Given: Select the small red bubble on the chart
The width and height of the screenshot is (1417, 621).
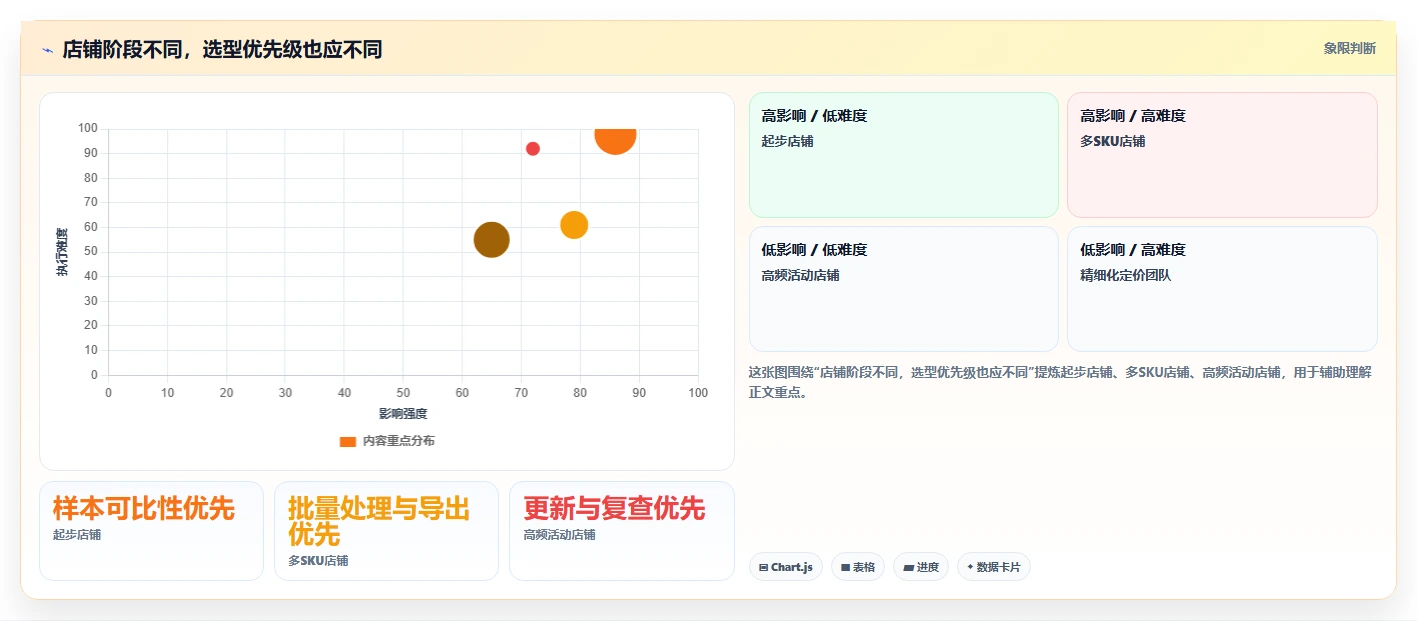Looking at the screenshot, I should (x=533, y=149).
